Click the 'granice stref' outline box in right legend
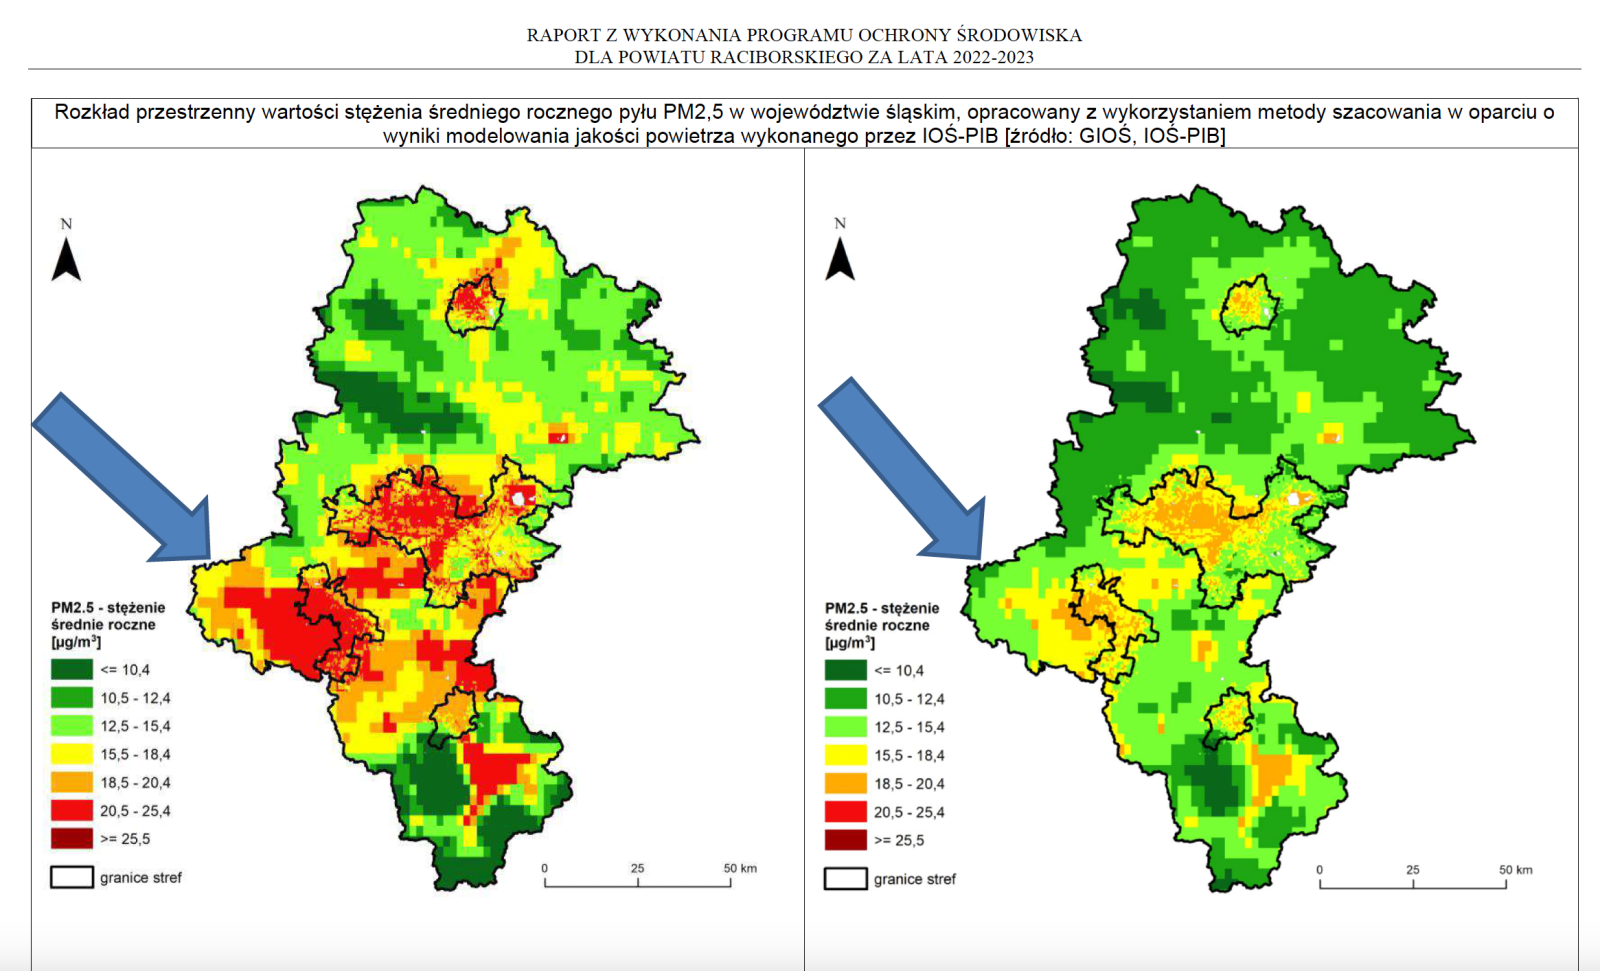The image size is (1600, 971). [845, 879]
